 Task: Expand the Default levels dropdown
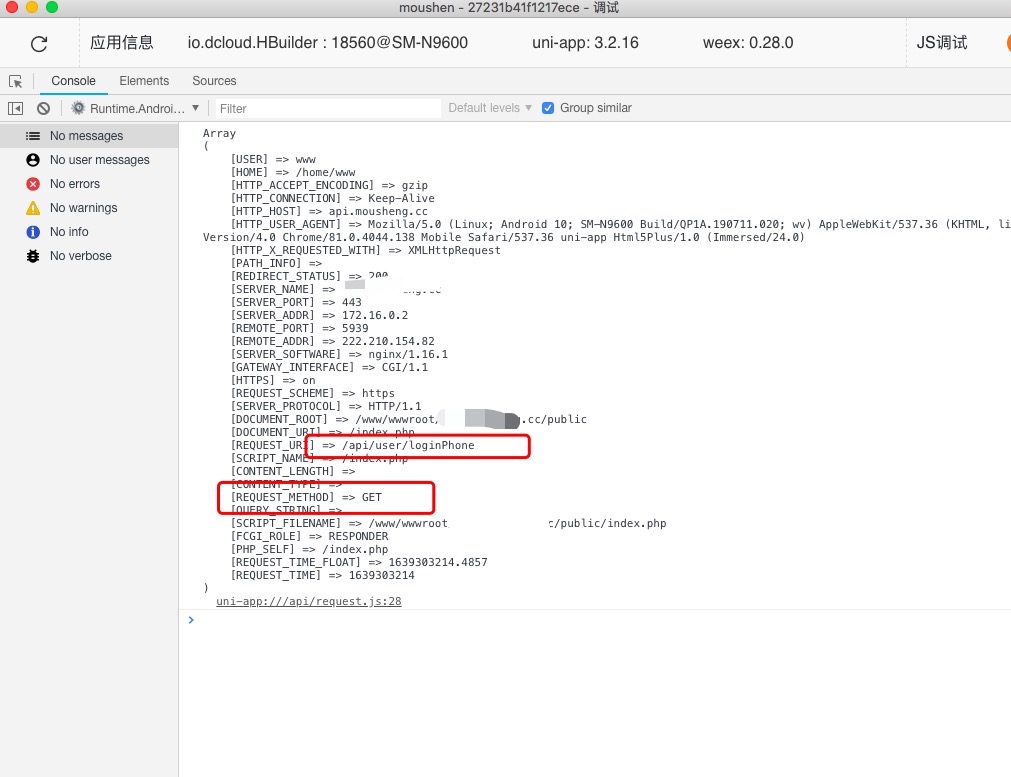[490, 108]
